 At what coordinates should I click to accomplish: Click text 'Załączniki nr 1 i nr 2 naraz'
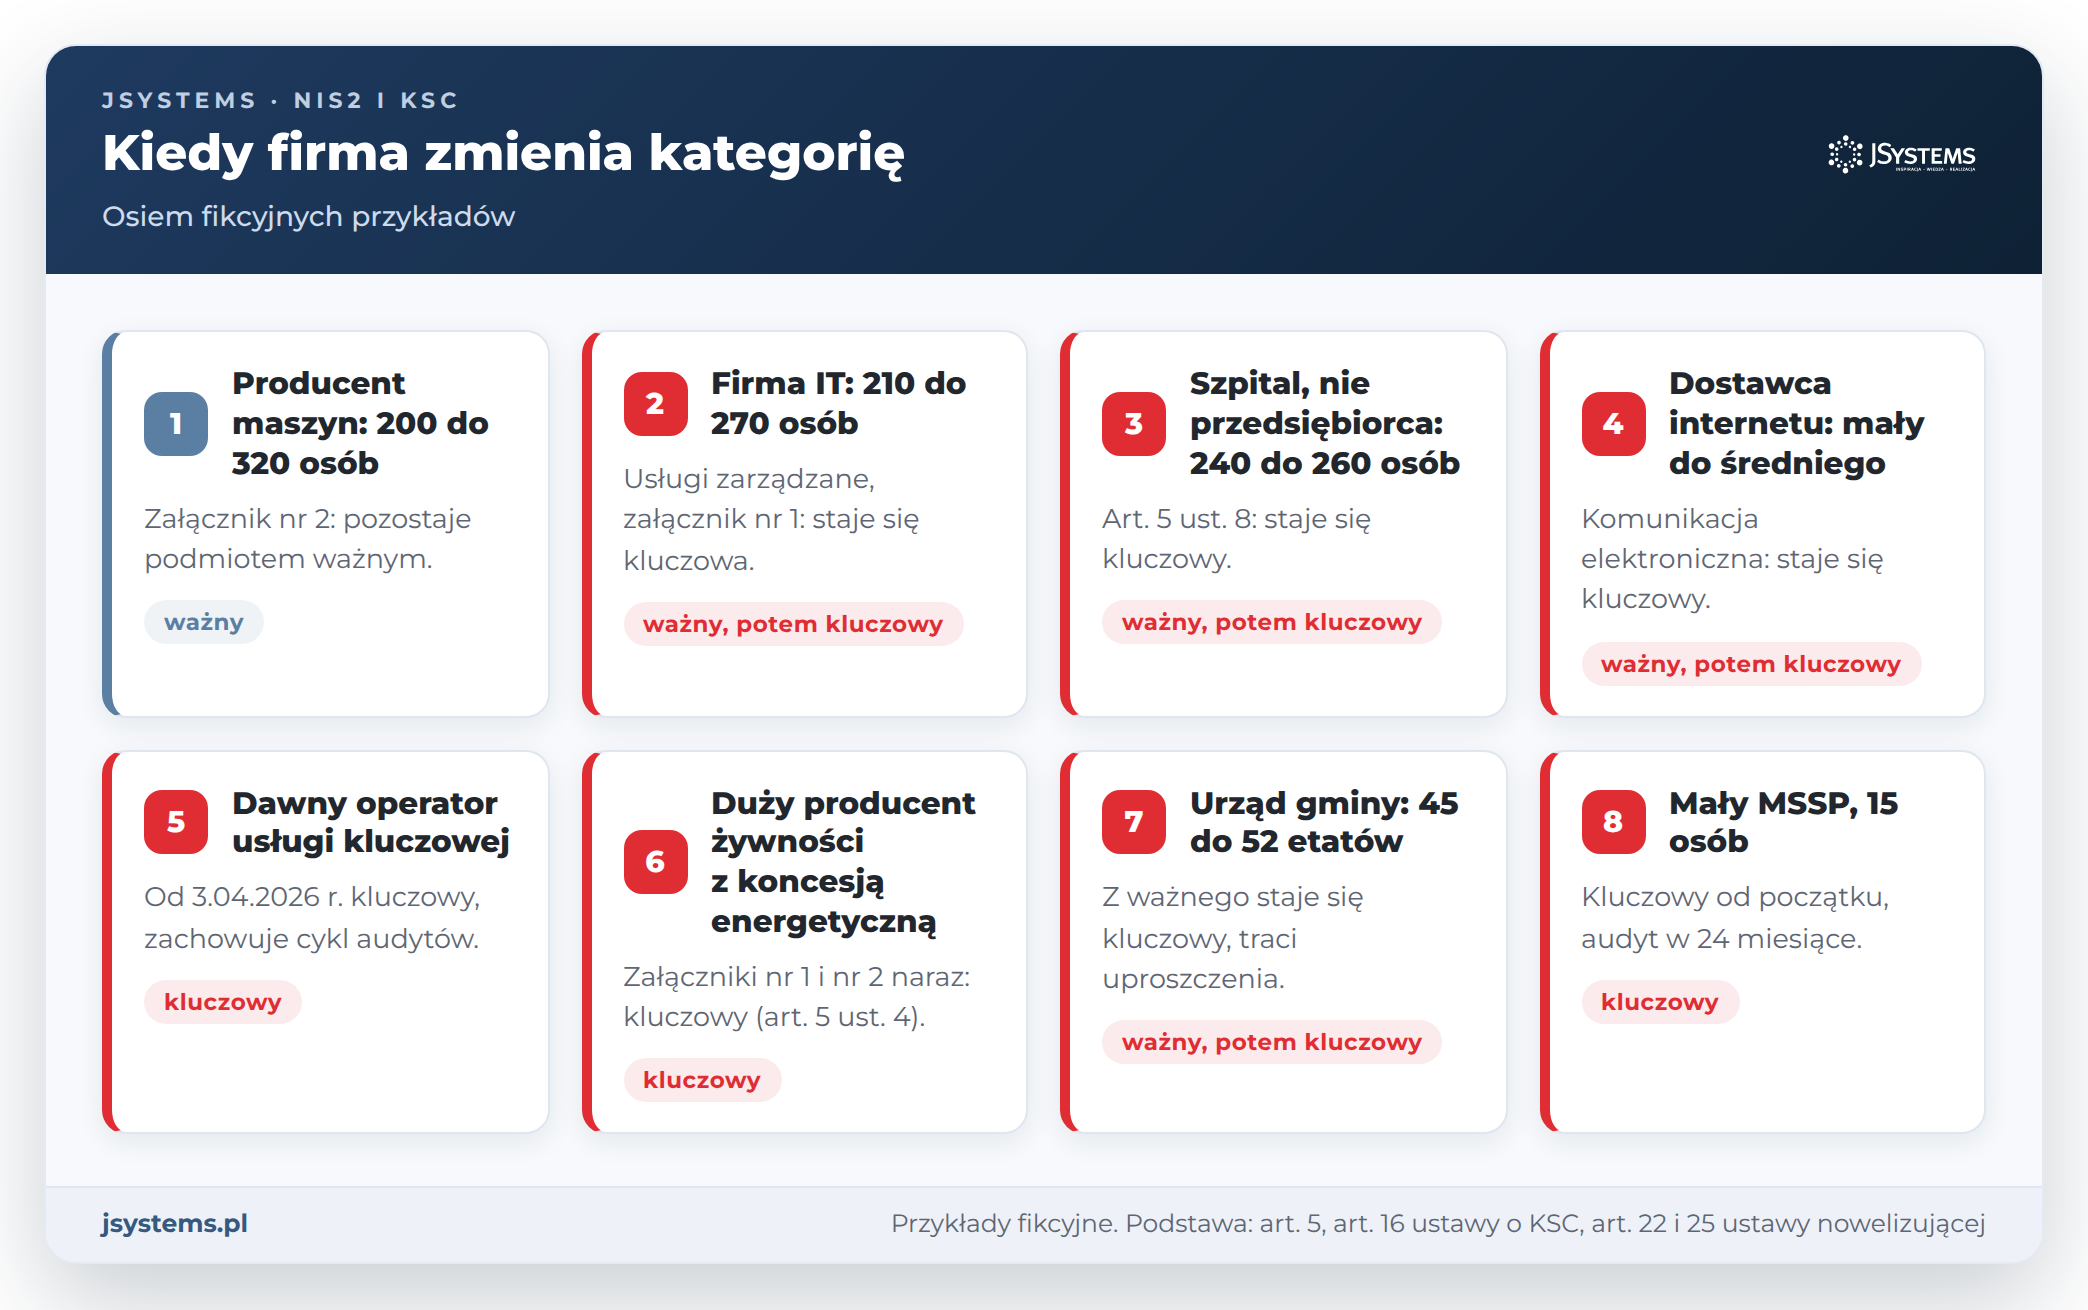797,977
